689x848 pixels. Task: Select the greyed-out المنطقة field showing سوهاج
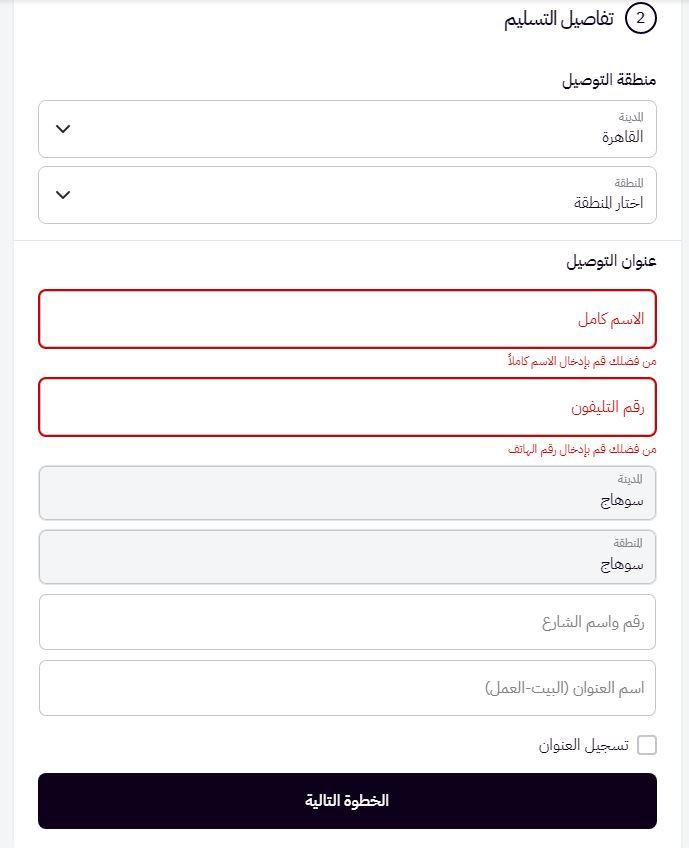pos(347,557)
